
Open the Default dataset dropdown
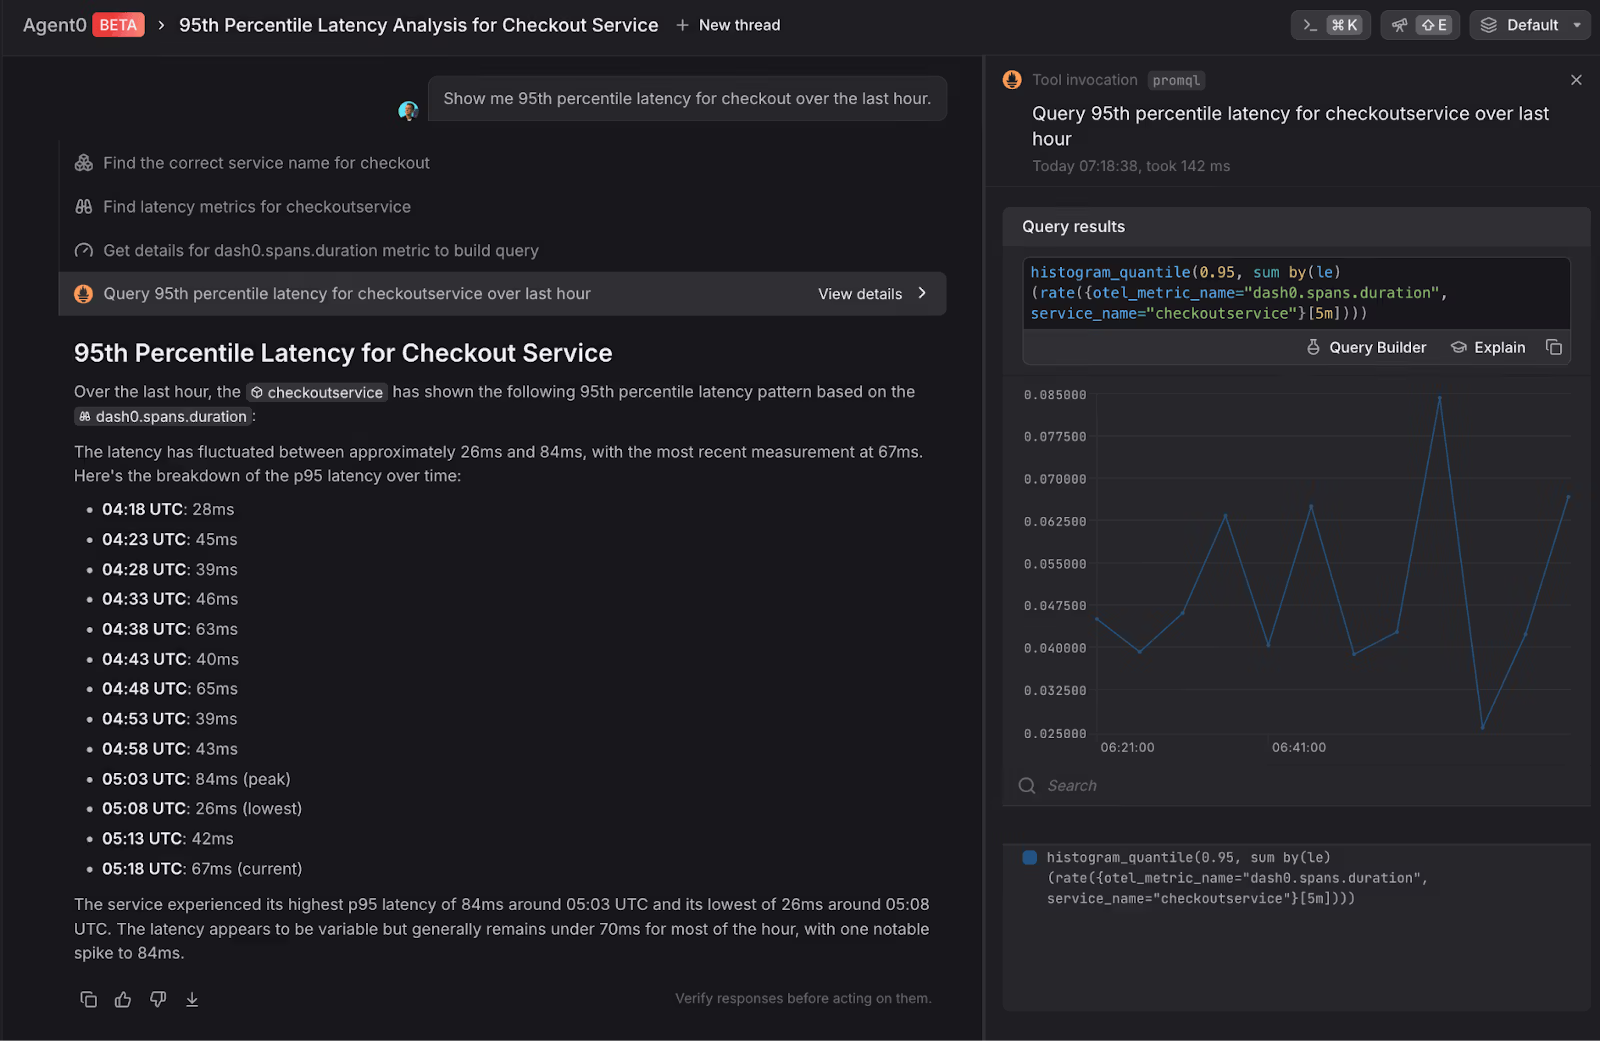1530,25
